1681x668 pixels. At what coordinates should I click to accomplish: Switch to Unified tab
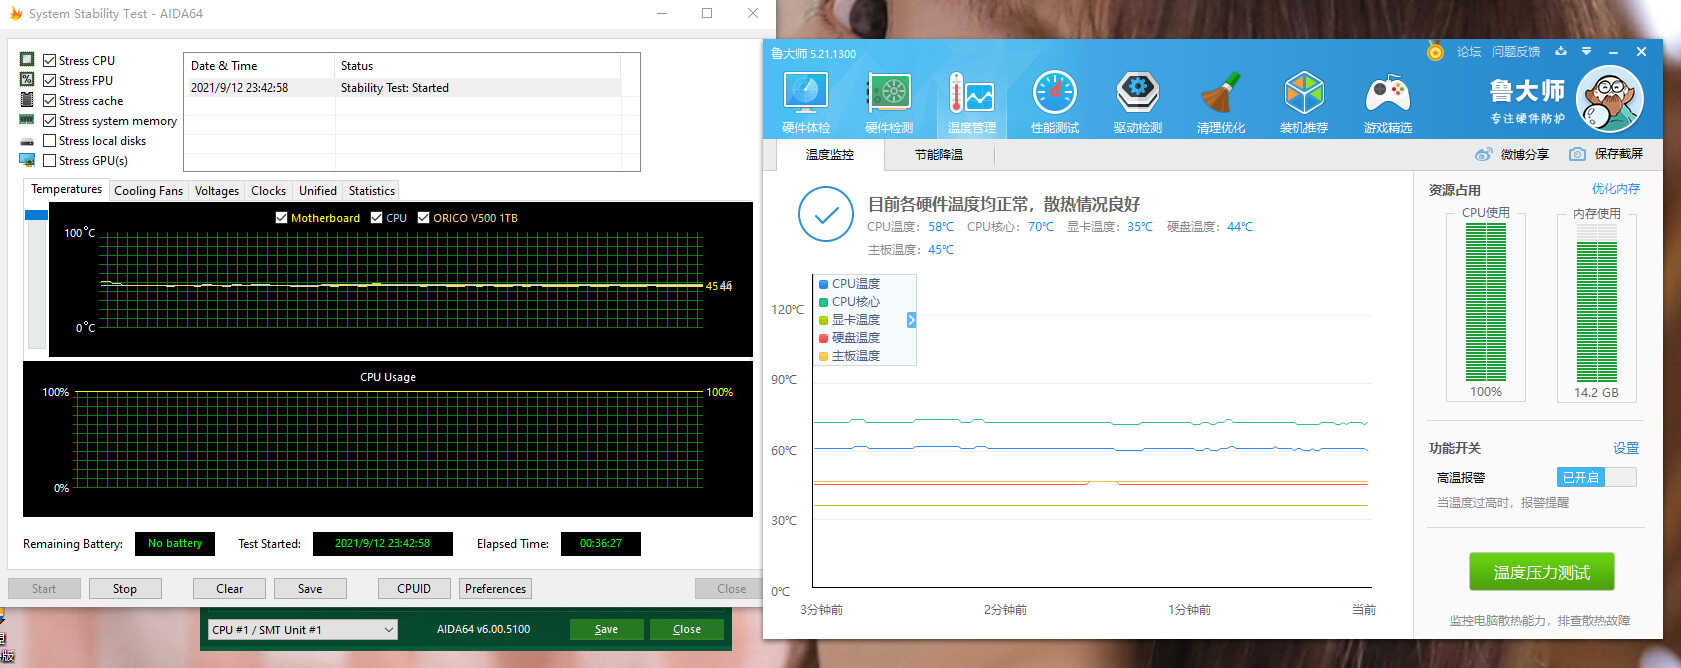click(x=318, y=190)
